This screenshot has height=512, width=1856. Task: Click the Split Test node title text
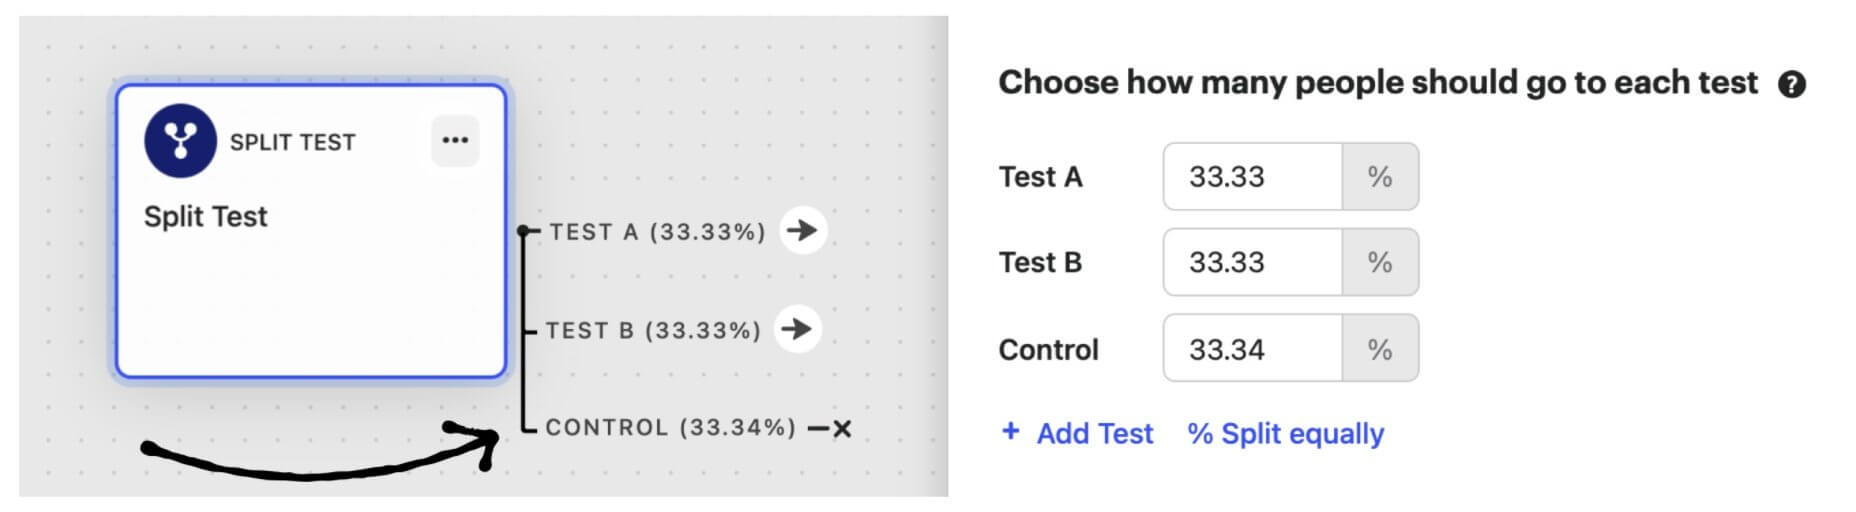pos(205,217)
